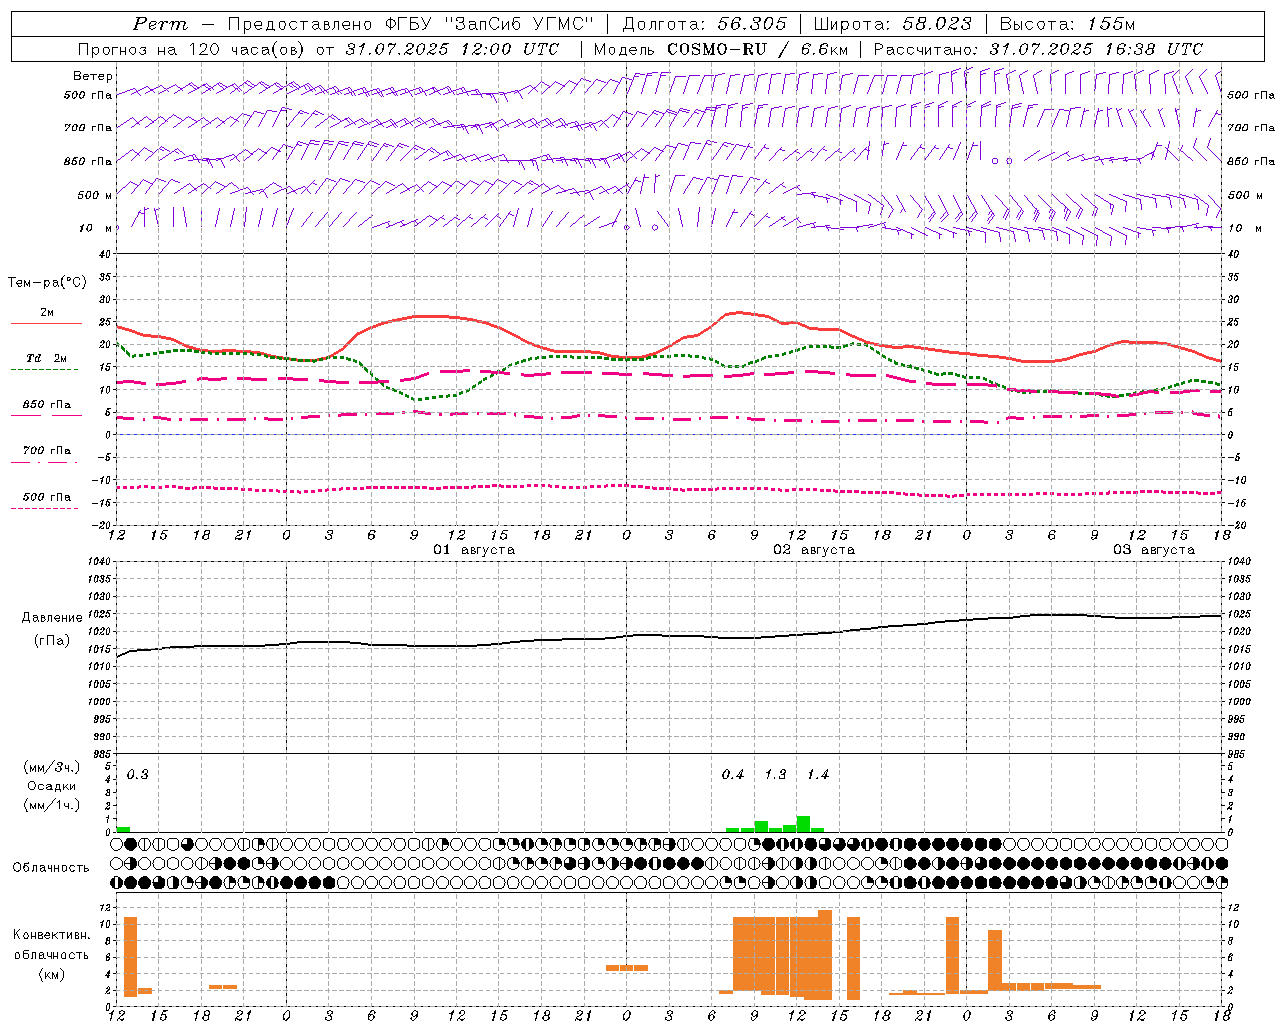Click the '500 м' wind level label on left
The image size is (1280, 1024).
[94, 195]
